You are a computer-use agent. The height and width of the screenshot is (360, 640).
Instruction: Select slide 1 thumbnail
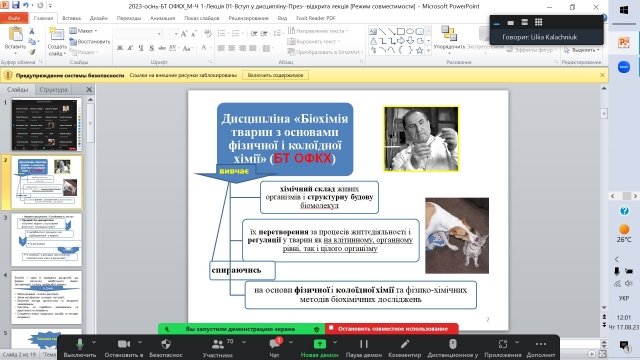click(x=47, y=124)
